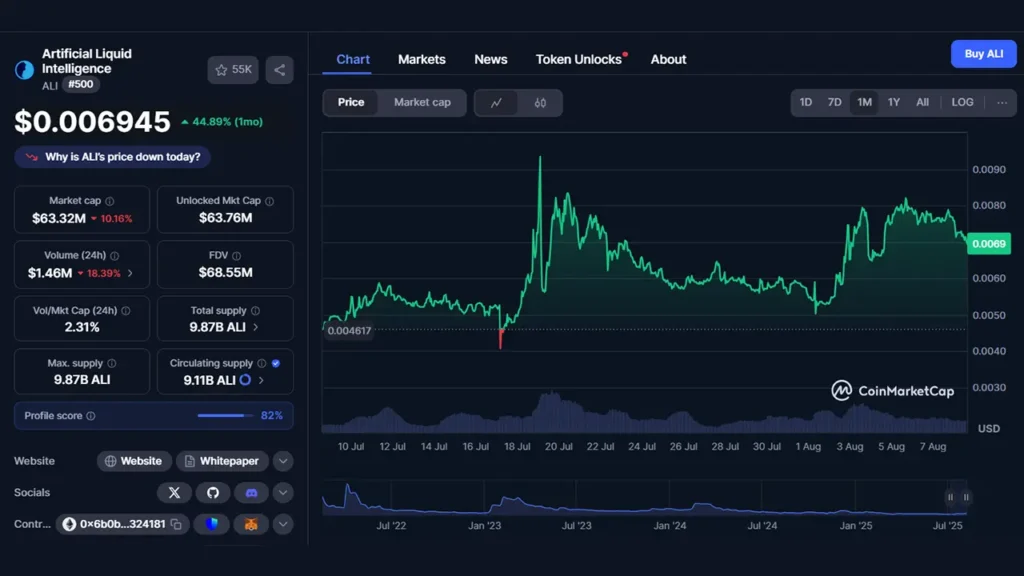Open the more options ellipsis on chart
The width and height of the screenshot is (1024, 576).
coord(1002,103)
